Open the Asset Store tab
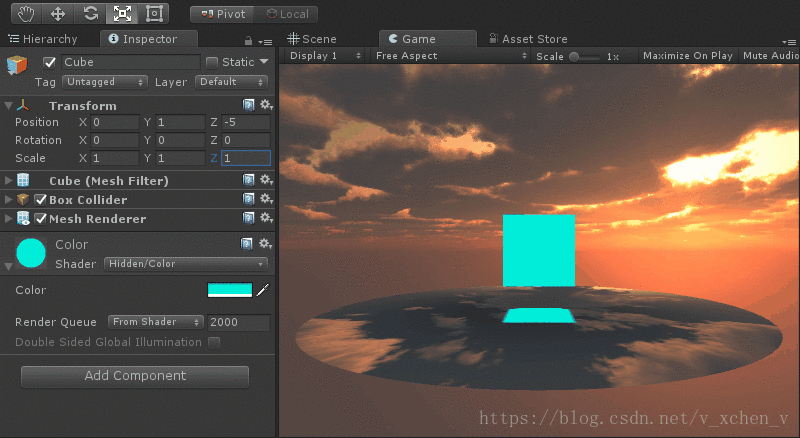Screen dimensions: 800x438 pyautogui.click(x=528, y=39)
